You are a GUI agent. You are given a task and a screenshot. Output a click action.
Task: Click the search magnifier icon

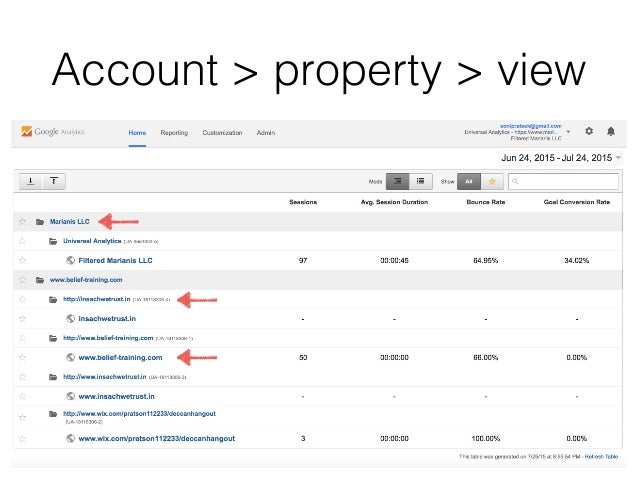[x=515, y=182]
